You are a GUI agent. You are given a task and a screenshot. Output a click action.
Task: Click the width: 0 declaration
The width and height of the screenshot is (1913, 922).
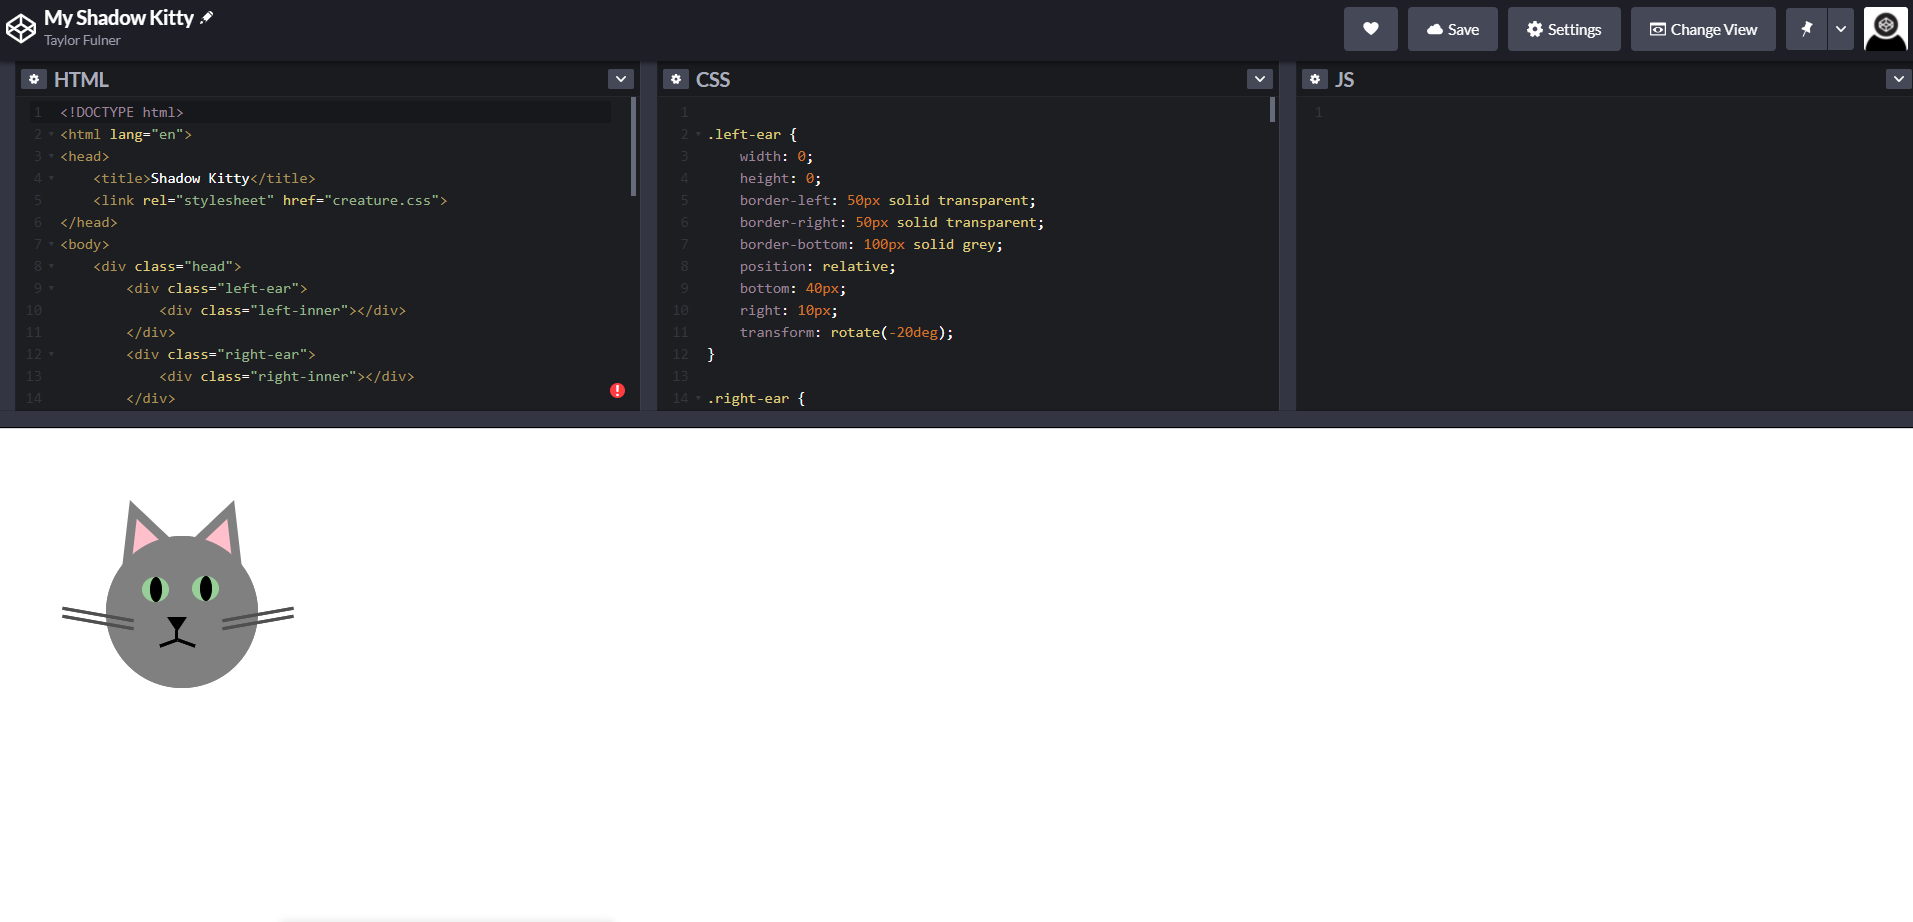777,156
